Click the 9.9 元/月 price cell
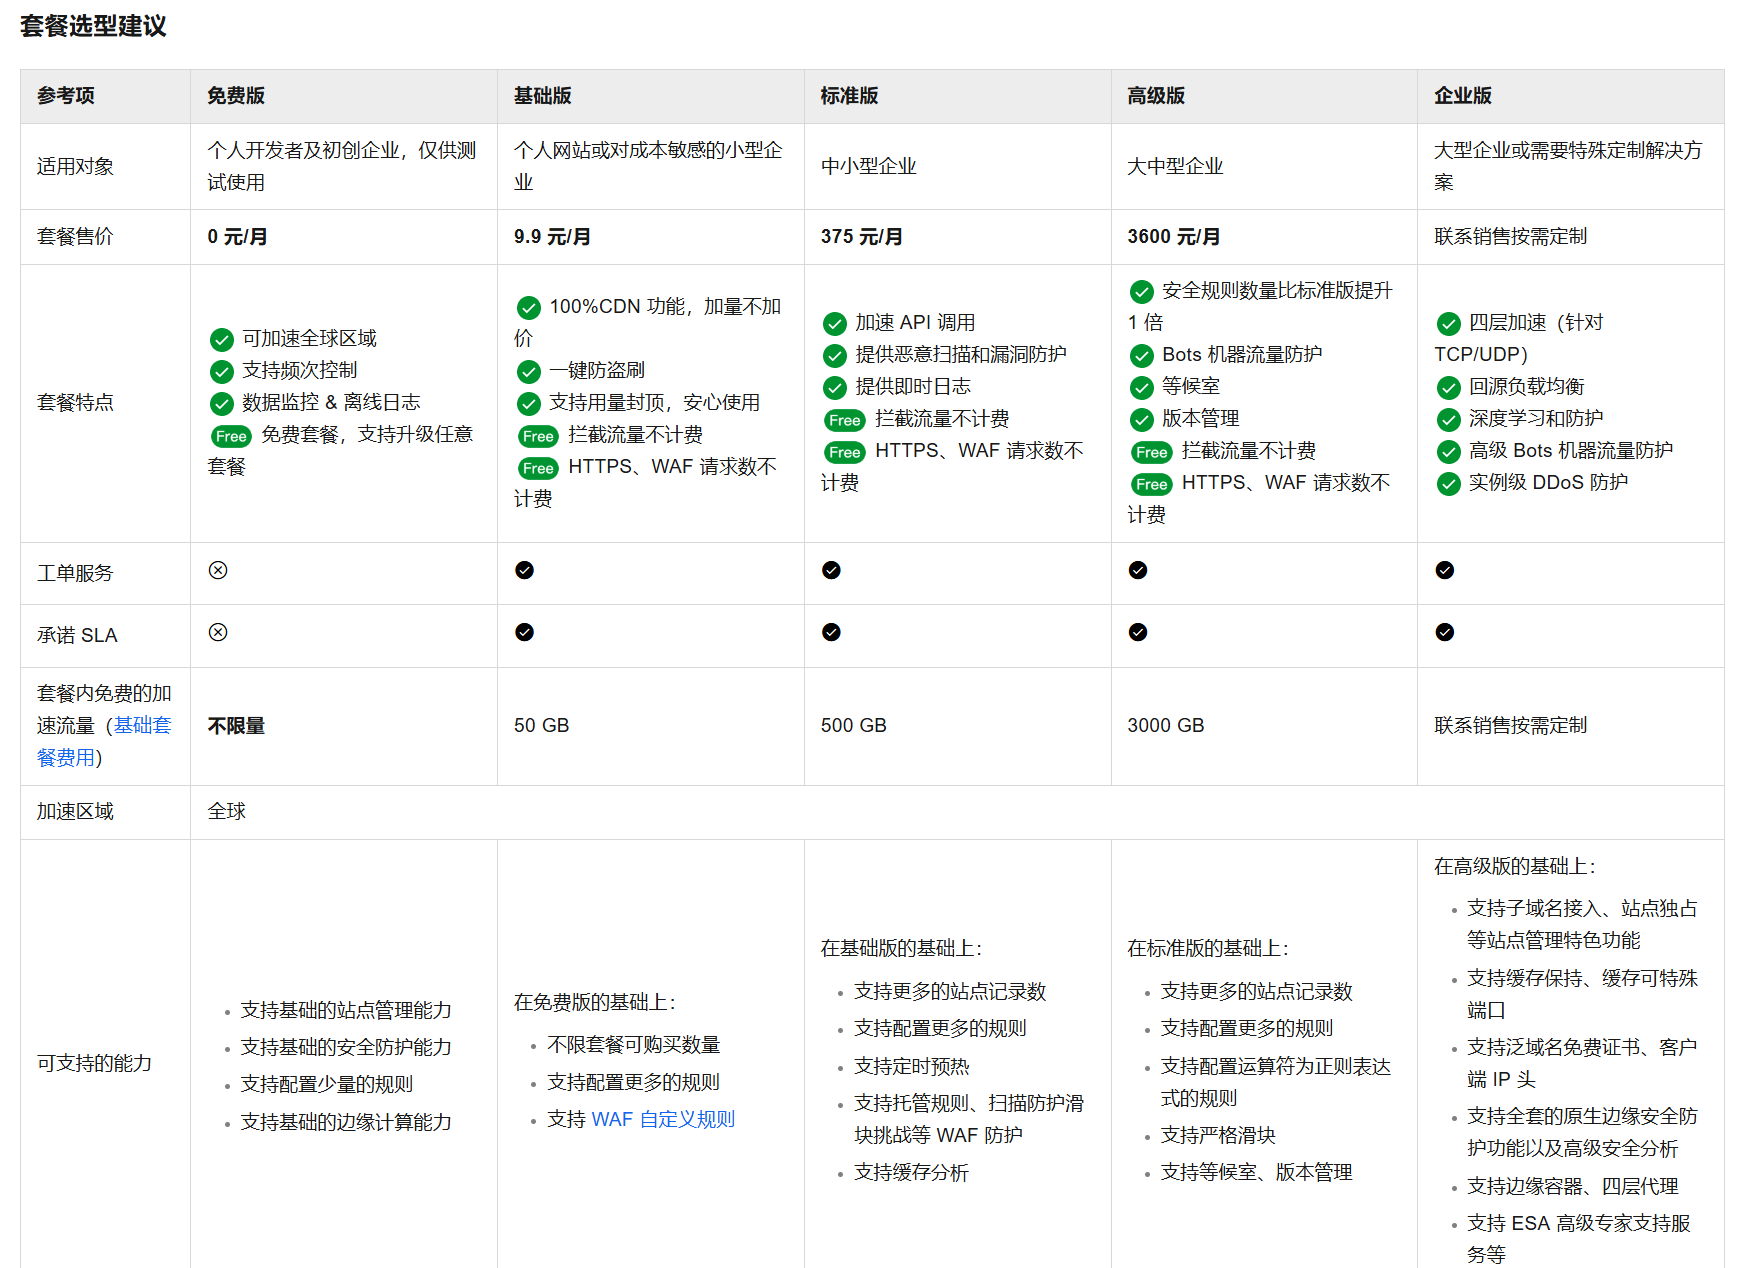 tap(552, 237)
